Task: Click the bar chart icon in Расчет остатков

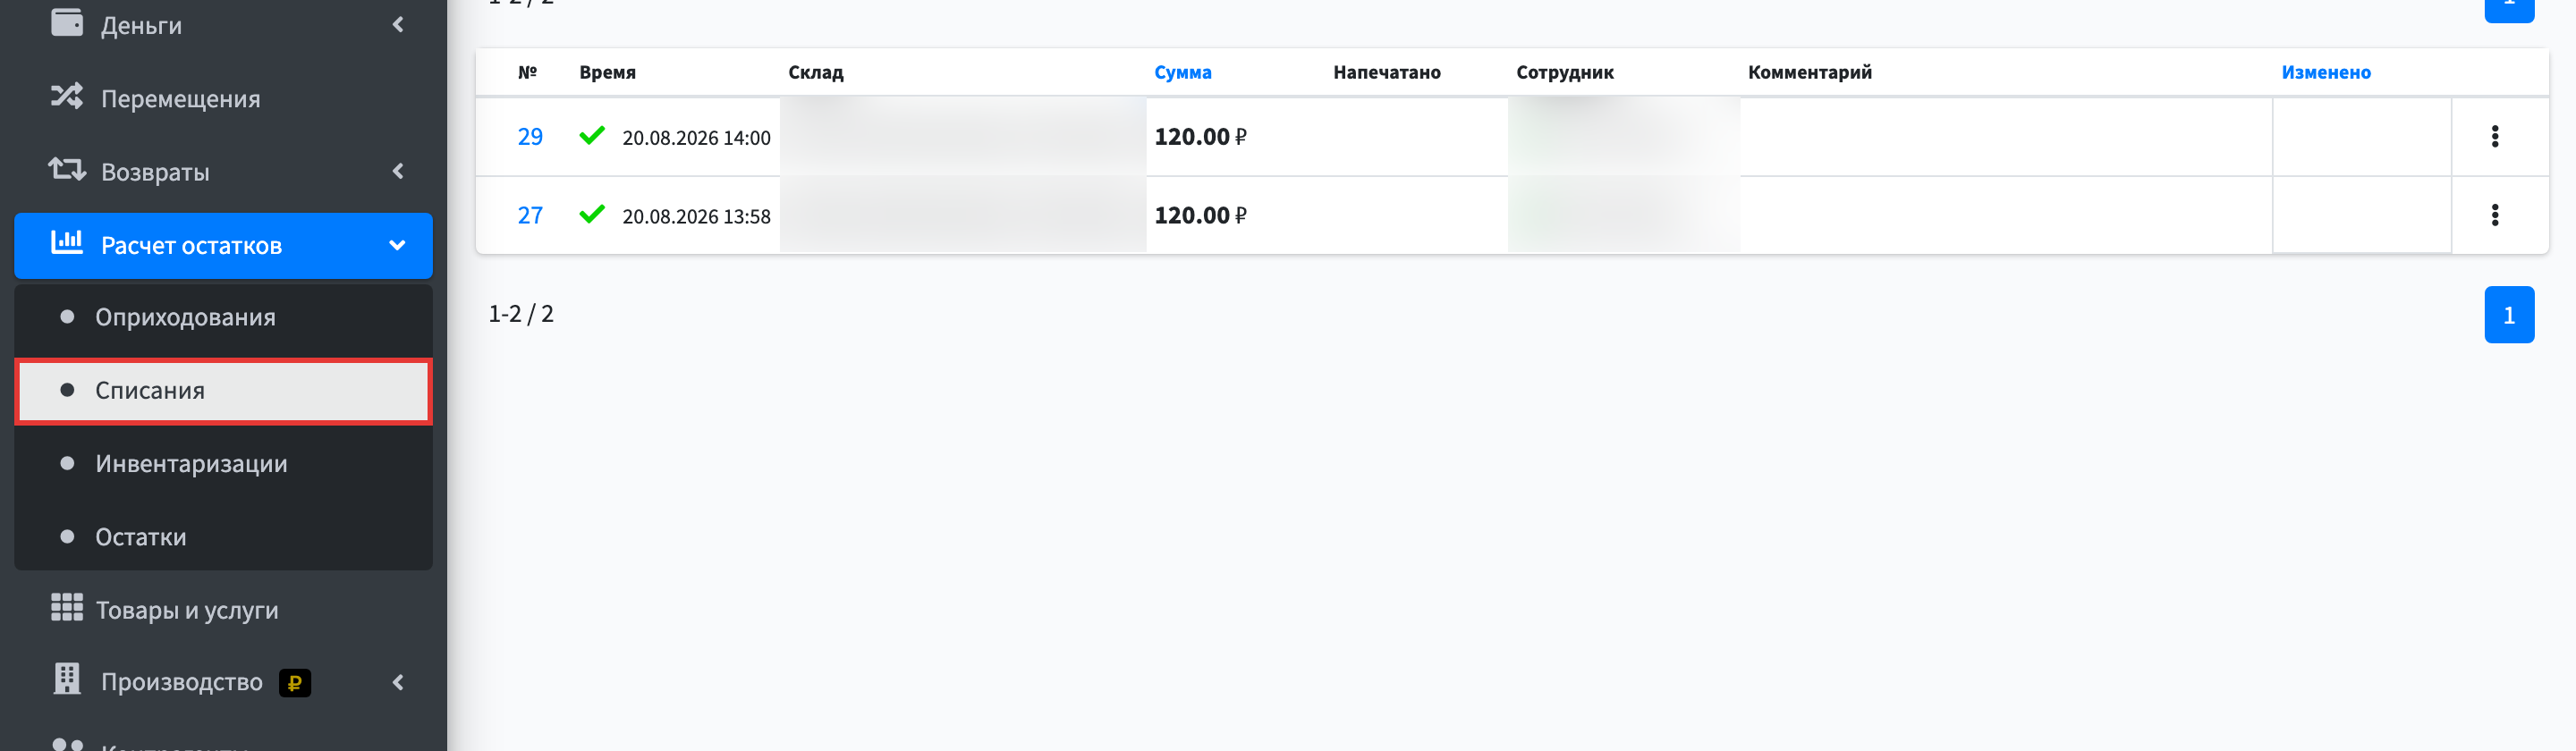Action: click(67, 242)
